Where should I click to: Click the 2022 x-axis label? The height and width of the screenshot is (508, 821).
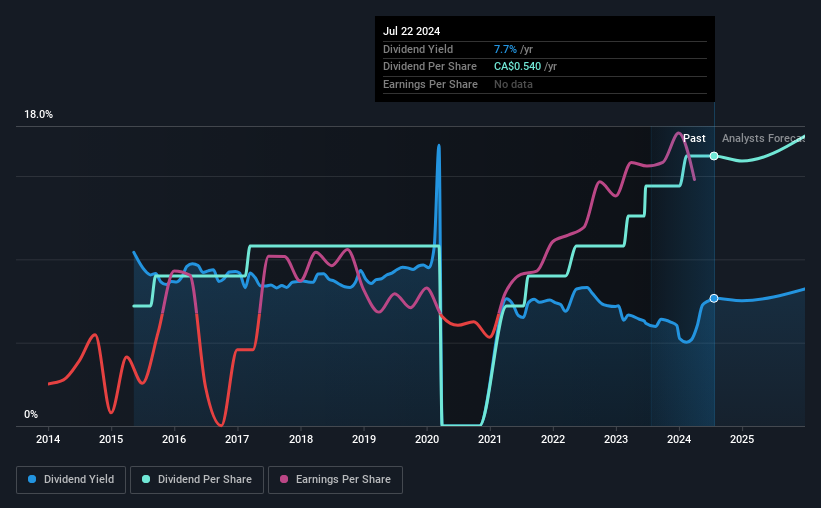553,439
